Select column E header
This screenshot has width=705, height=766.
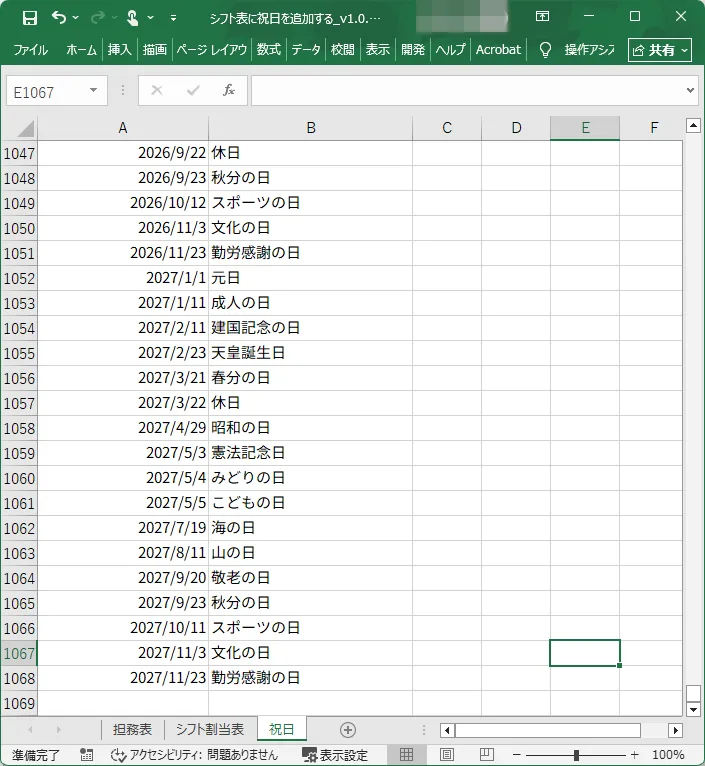tap(585, 128)
